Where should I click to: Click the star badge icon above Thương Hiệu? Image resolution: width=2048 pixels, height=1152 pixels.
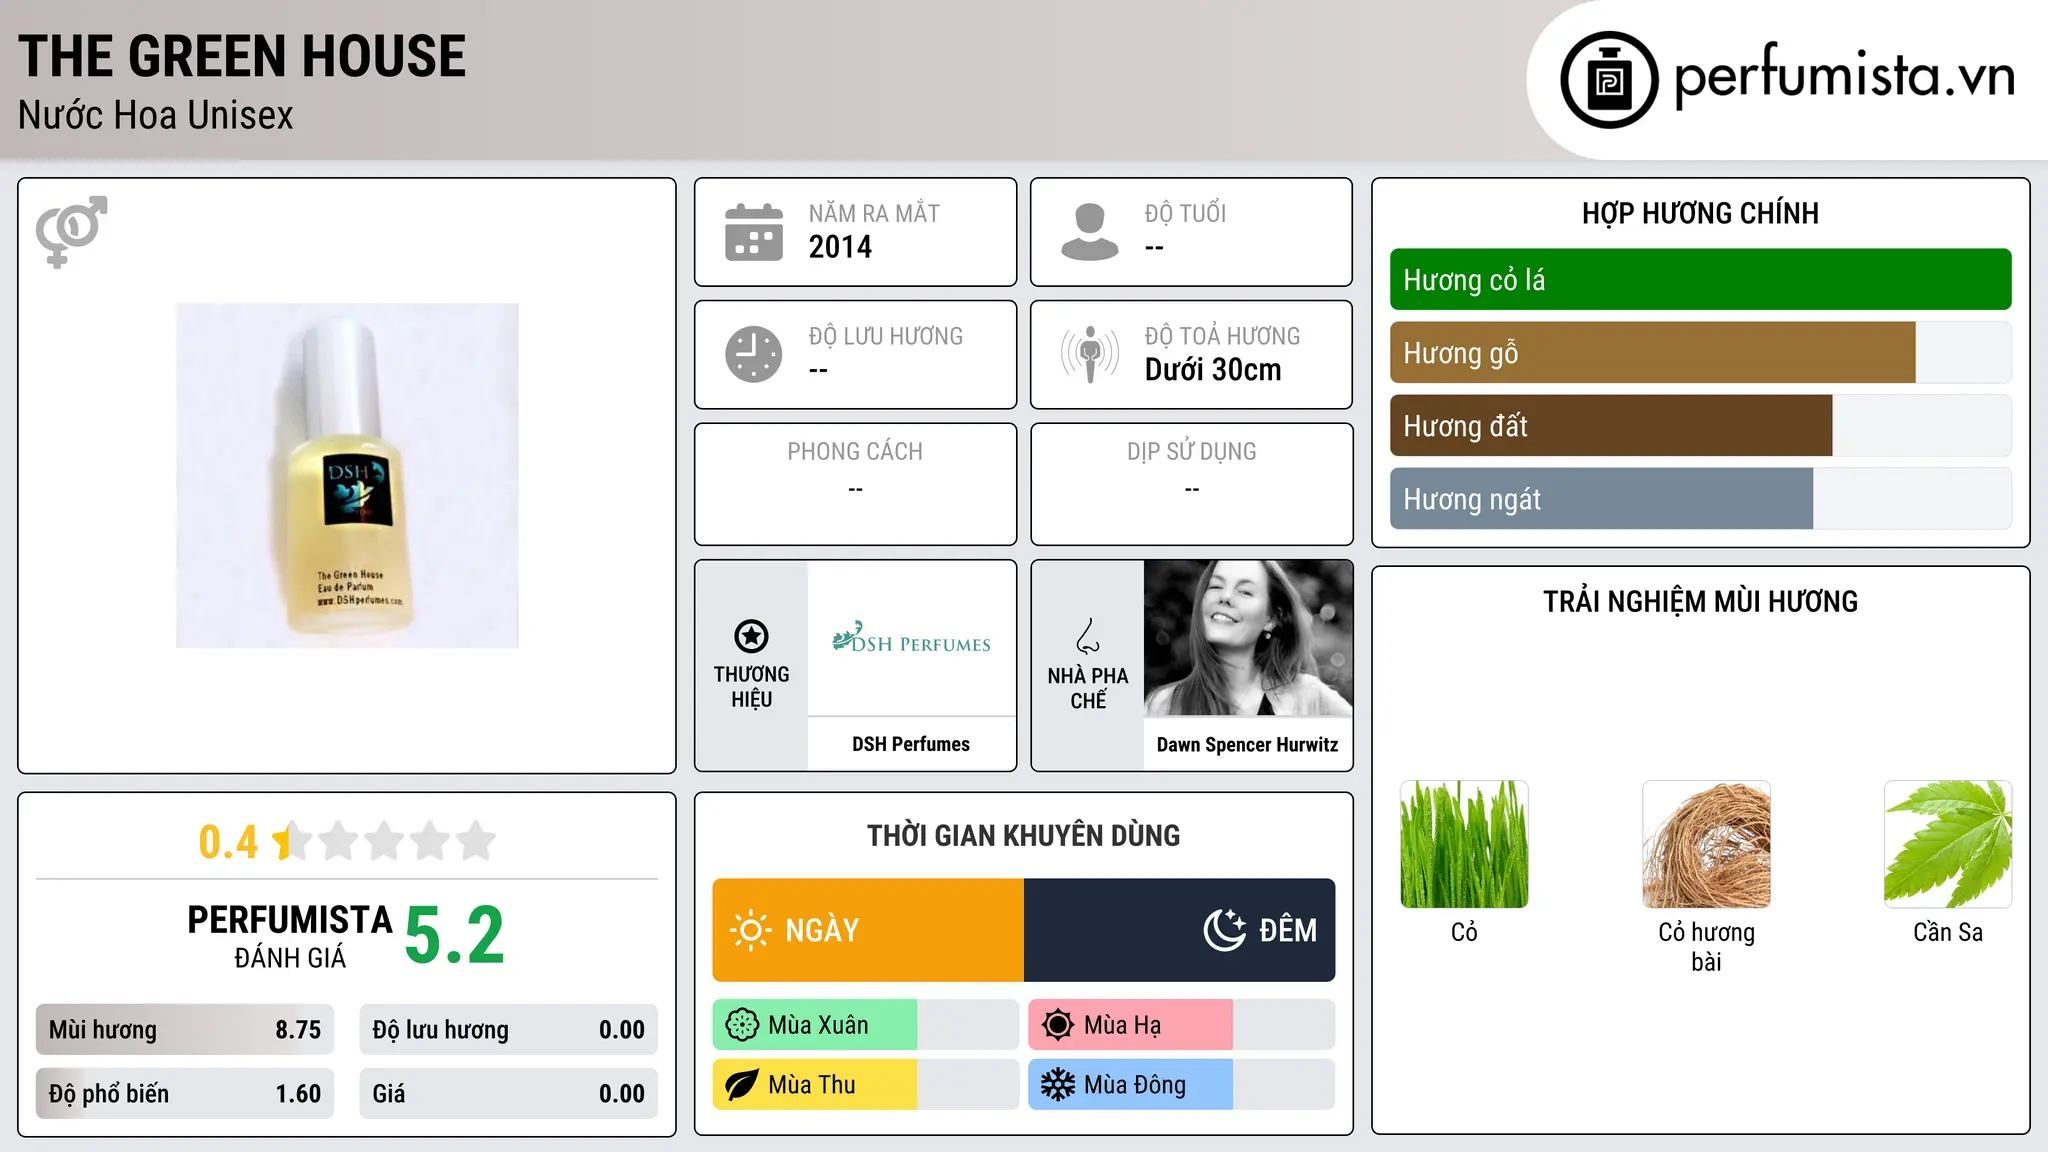[751, 636]
